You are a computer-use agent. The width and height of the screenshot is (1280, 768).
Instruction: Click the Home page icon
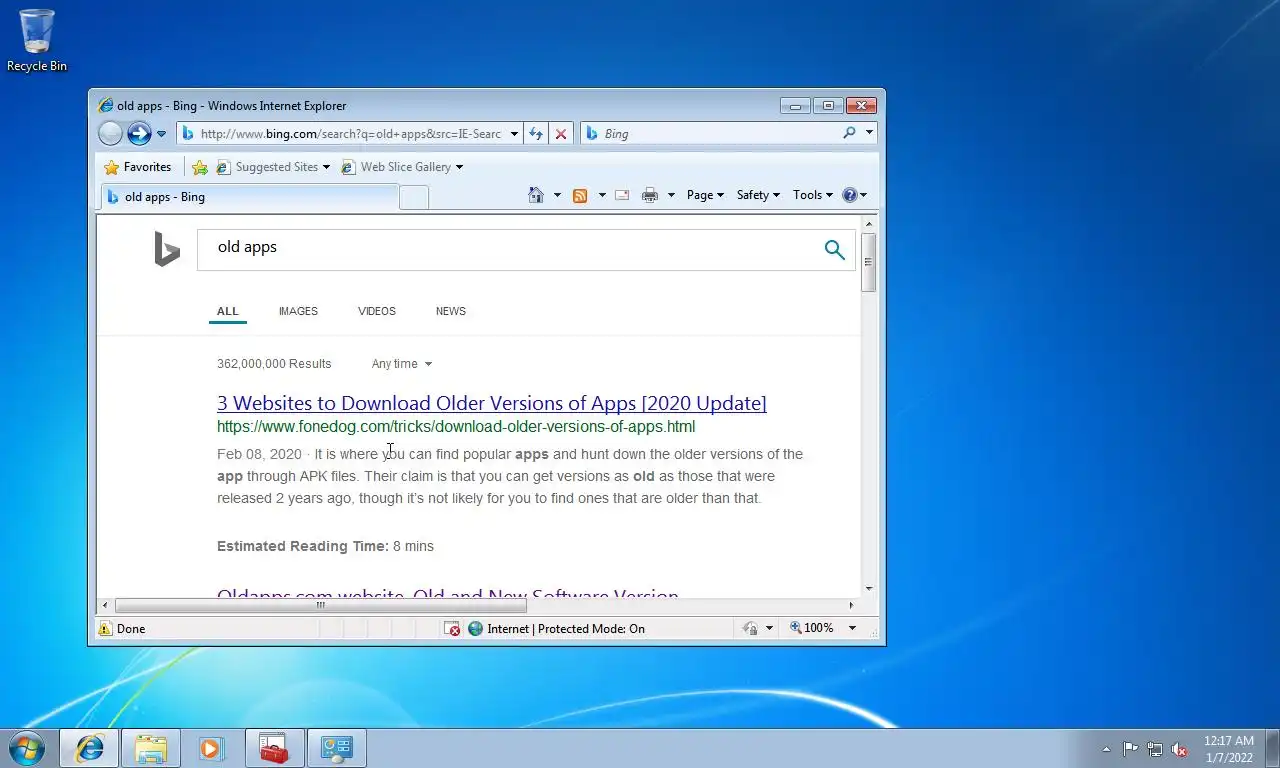(x=536, y=195)
